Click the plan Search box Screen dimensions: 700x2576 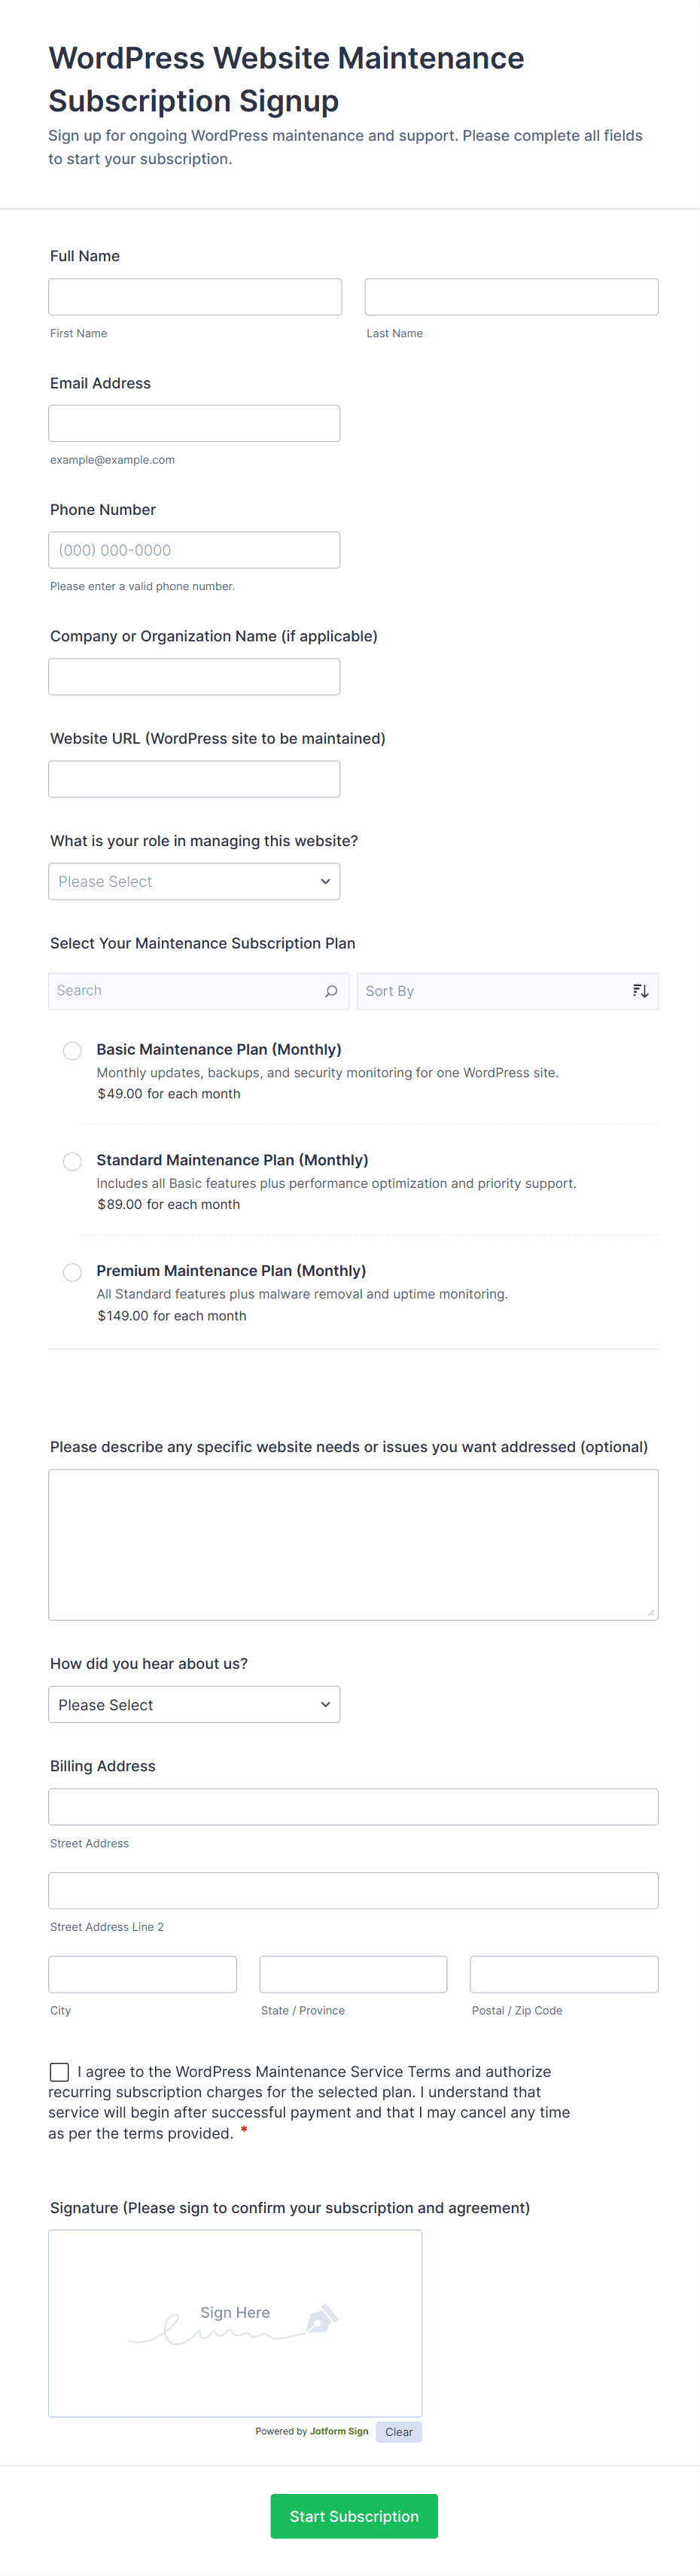pos(185,991)
